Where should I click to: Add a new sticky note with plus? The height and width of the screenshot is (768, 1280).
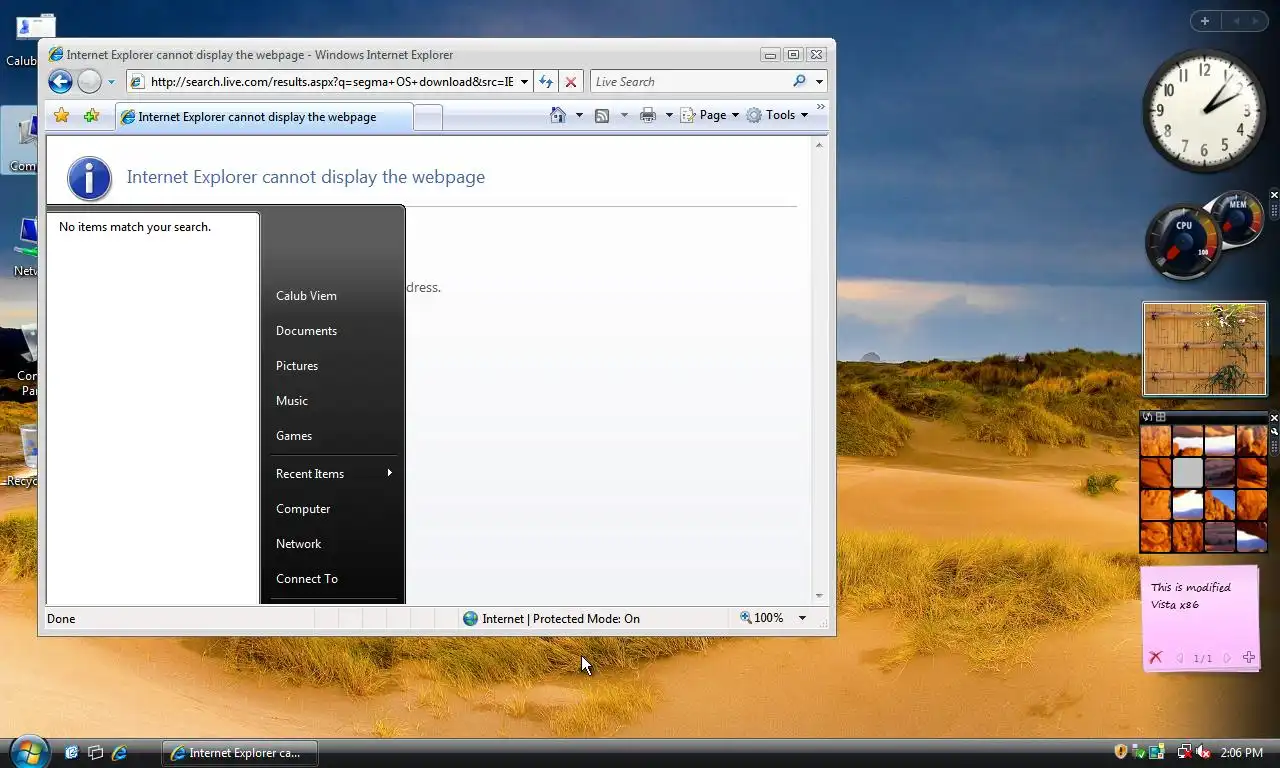click(1249, 657)
